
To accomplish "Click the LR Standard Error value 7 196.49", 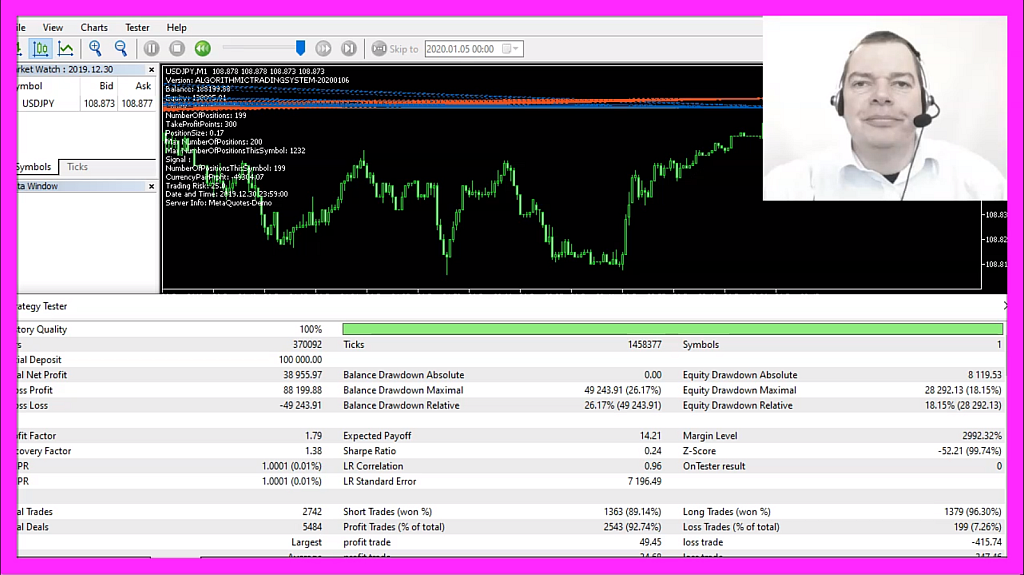I will point(645,482).
